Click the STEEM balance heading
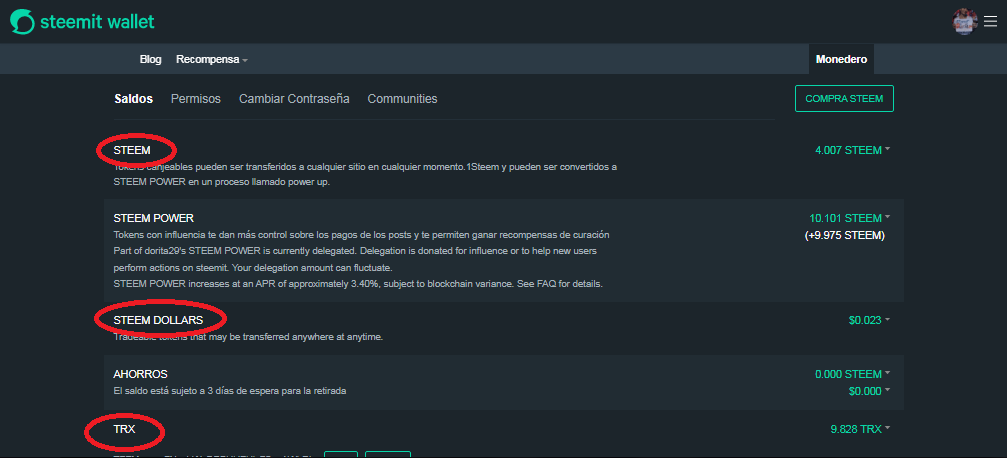This screenshot has width=1007, height=458. 132,150
